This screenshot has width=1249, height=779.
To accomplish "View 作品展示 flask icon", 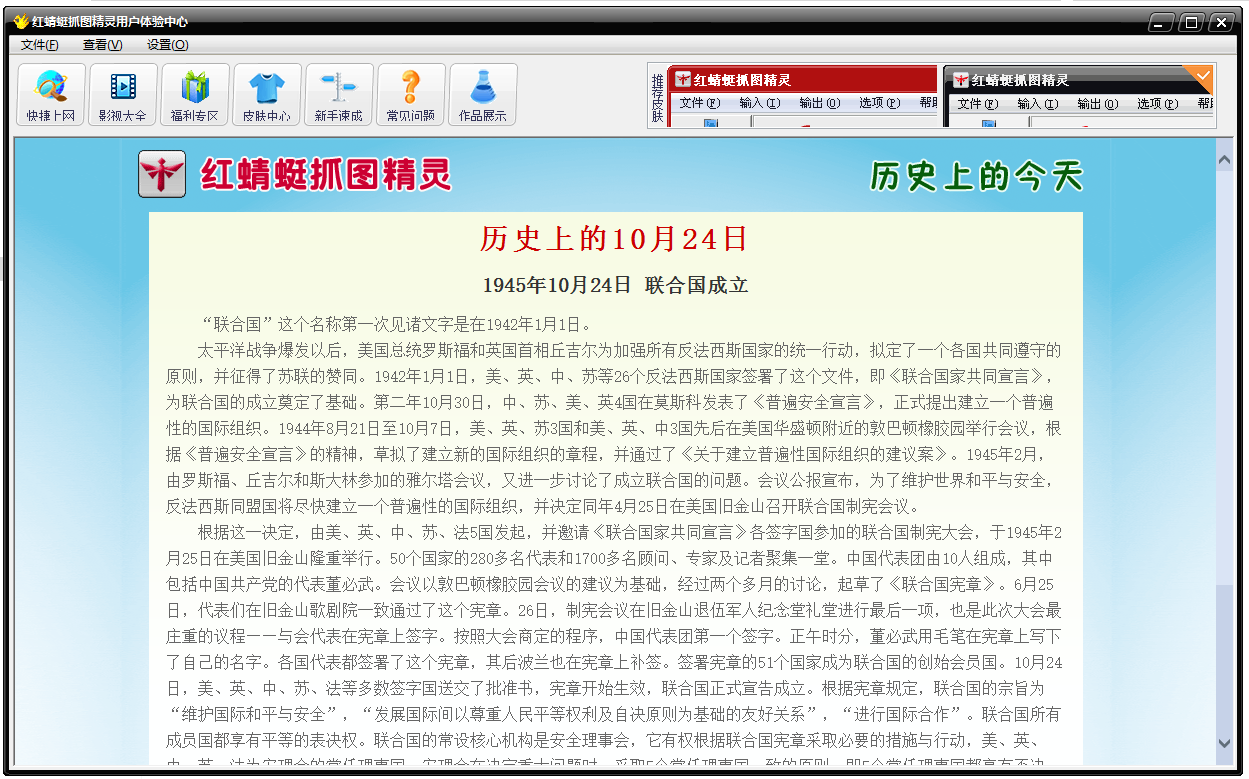I will (x=482, y=94).
